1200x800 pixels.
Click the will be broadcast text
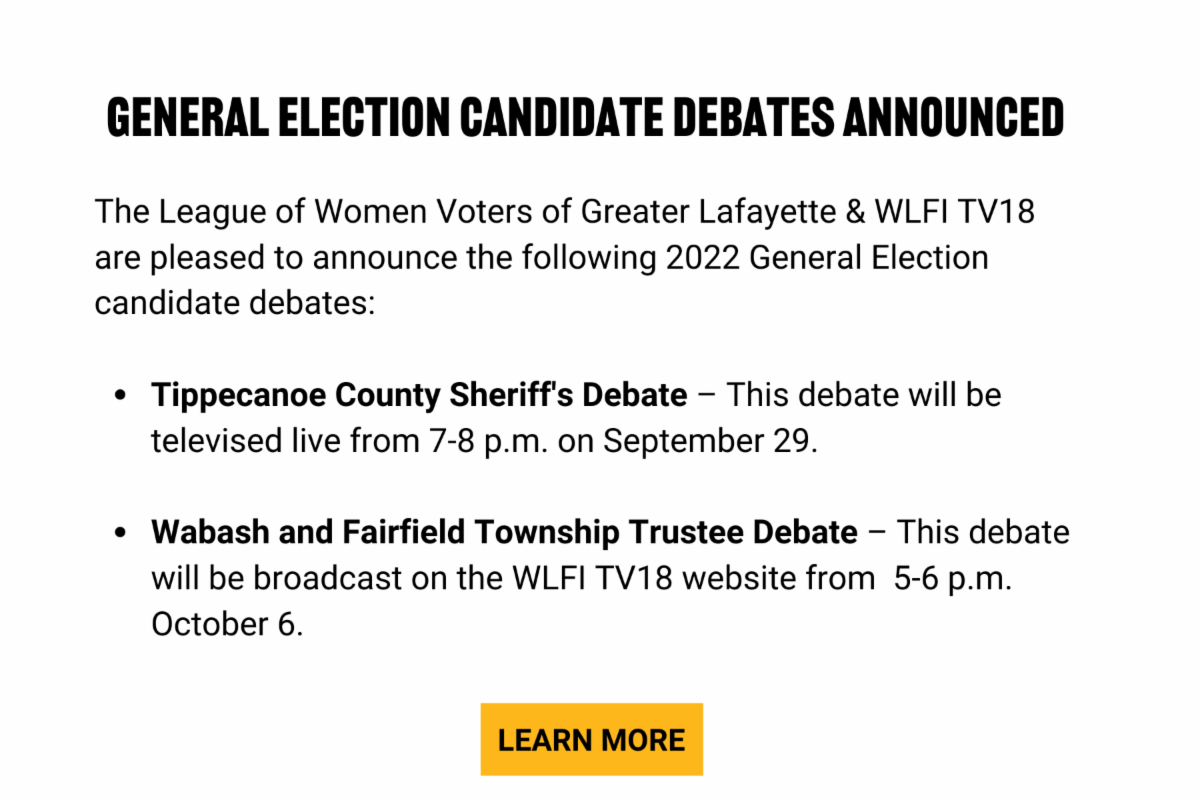(275, 578)
